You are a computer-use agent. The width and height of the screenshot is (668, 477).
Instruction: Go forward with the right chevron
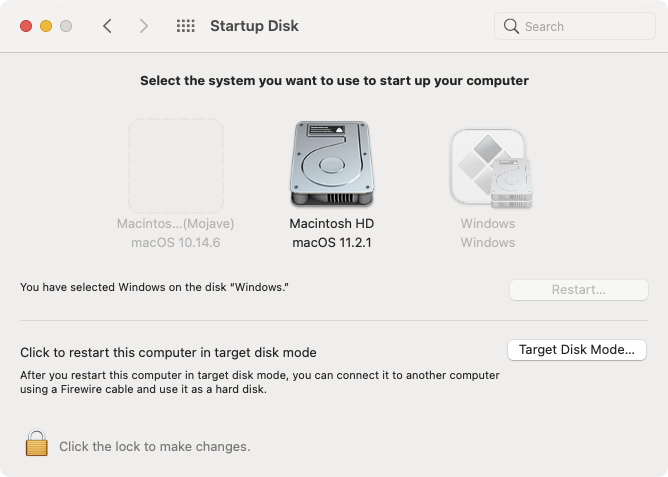point(144,26)
